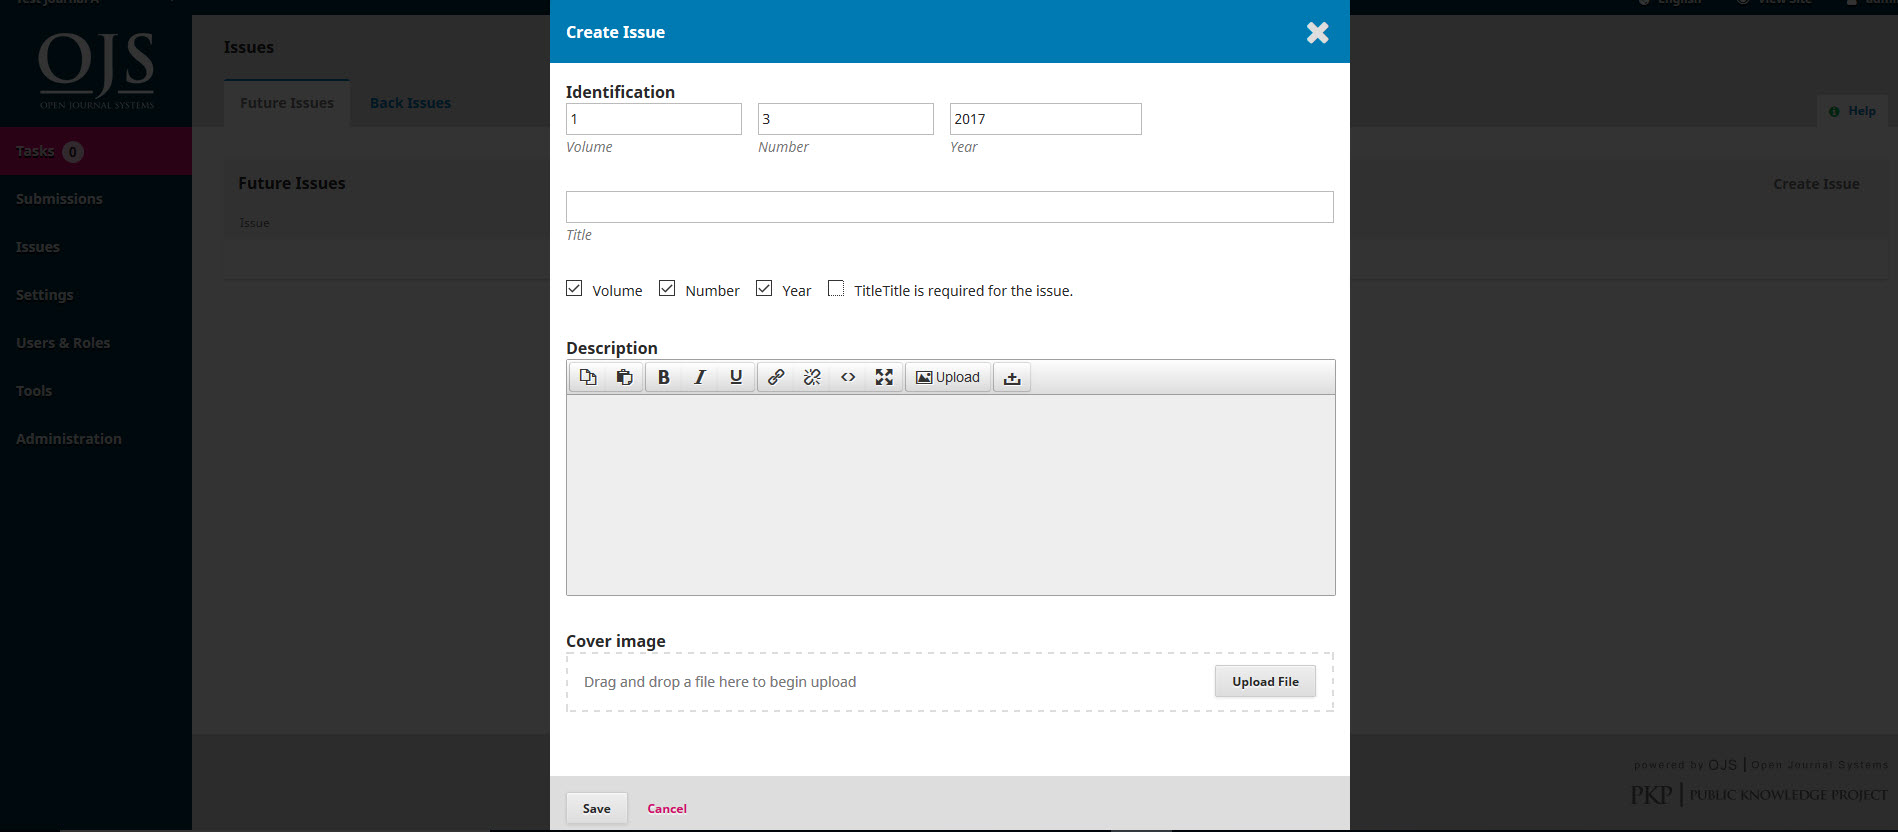Click the Title input field
The width and height of the screenshot is (1898, 832).
point(950,207)
